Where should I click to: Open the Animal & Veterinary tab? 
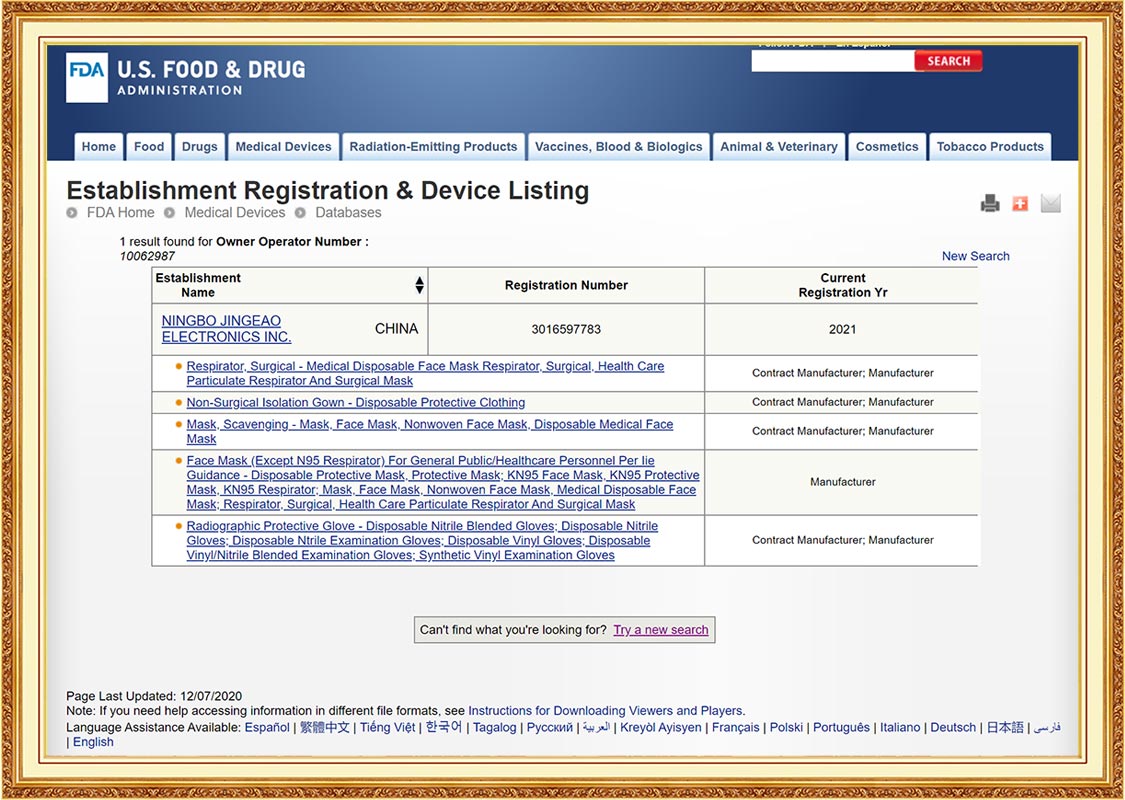coord(779,146)
